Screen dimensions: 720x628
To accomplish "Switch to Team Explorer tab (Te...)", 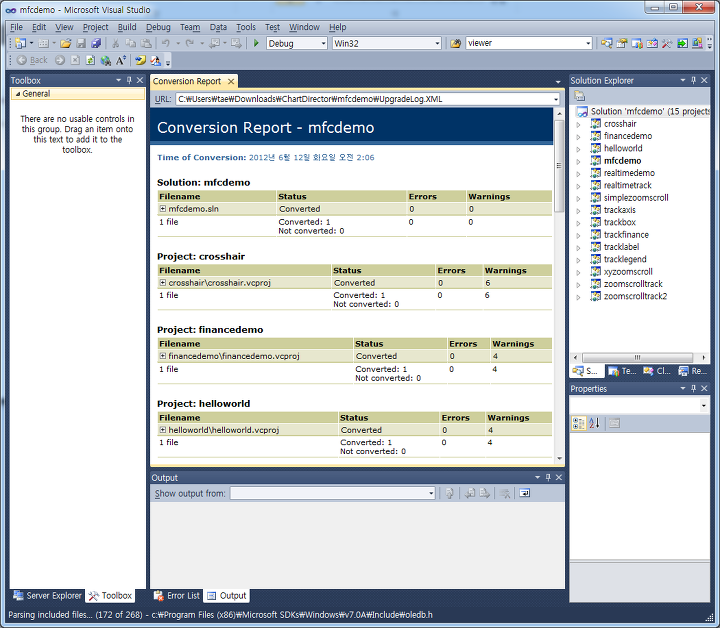I will (622, 371).
